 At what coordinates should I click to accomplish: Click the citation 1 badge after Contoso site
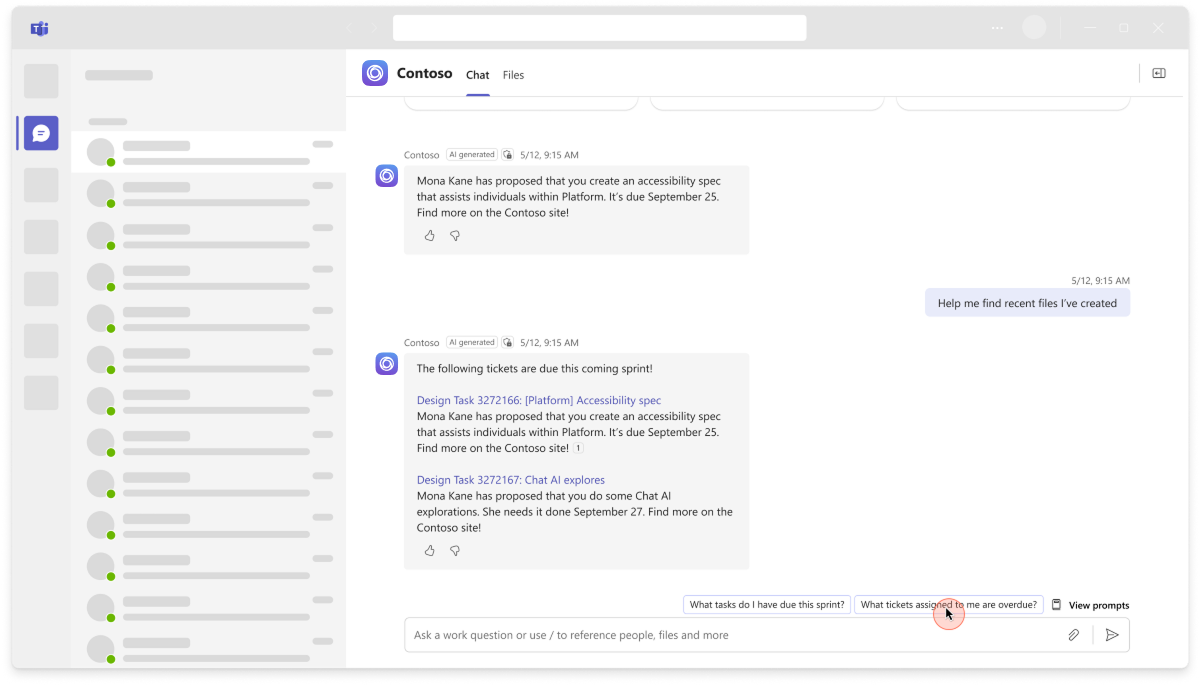pos(578,449)
